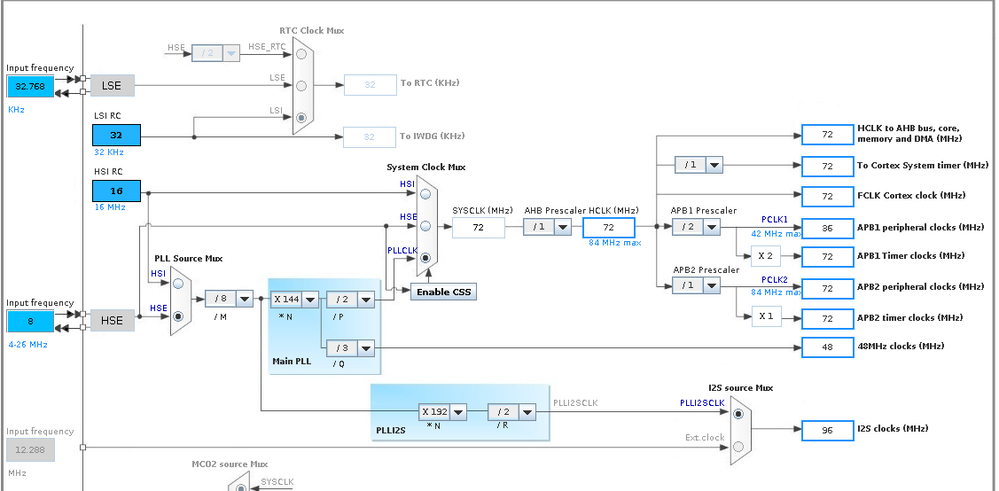Click the Enable CSS button
The image size is (999, 491).
(x=443, y=292)
